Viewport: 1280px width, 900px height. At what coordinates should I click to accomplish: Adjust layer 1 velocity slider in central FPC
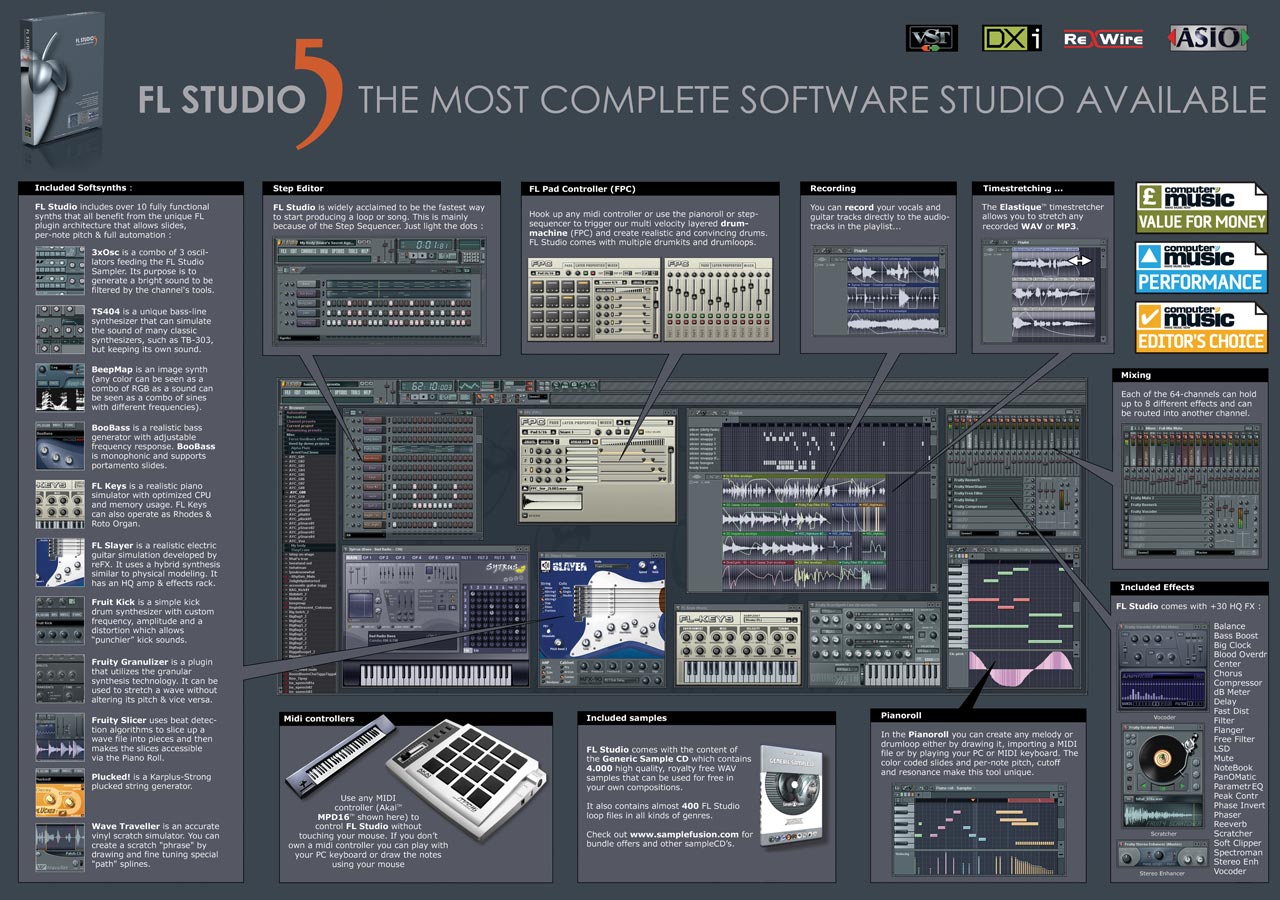[x=633, y=451]
